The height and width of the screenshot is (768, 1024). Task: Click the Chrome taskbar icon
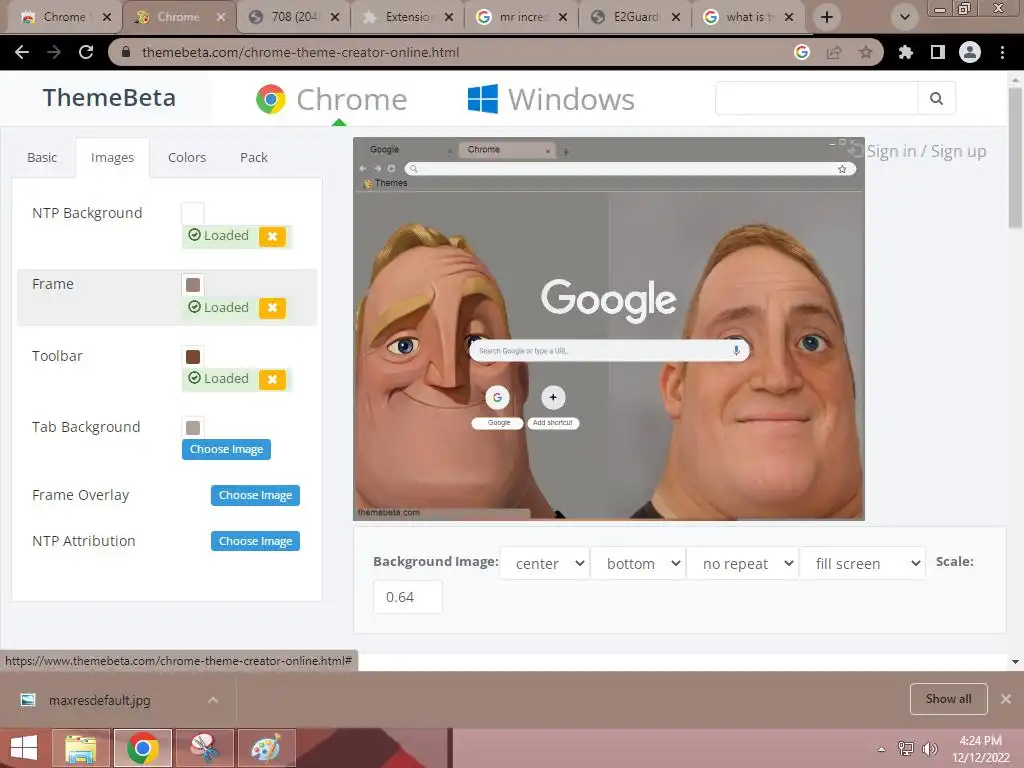[x=143, y=748]
